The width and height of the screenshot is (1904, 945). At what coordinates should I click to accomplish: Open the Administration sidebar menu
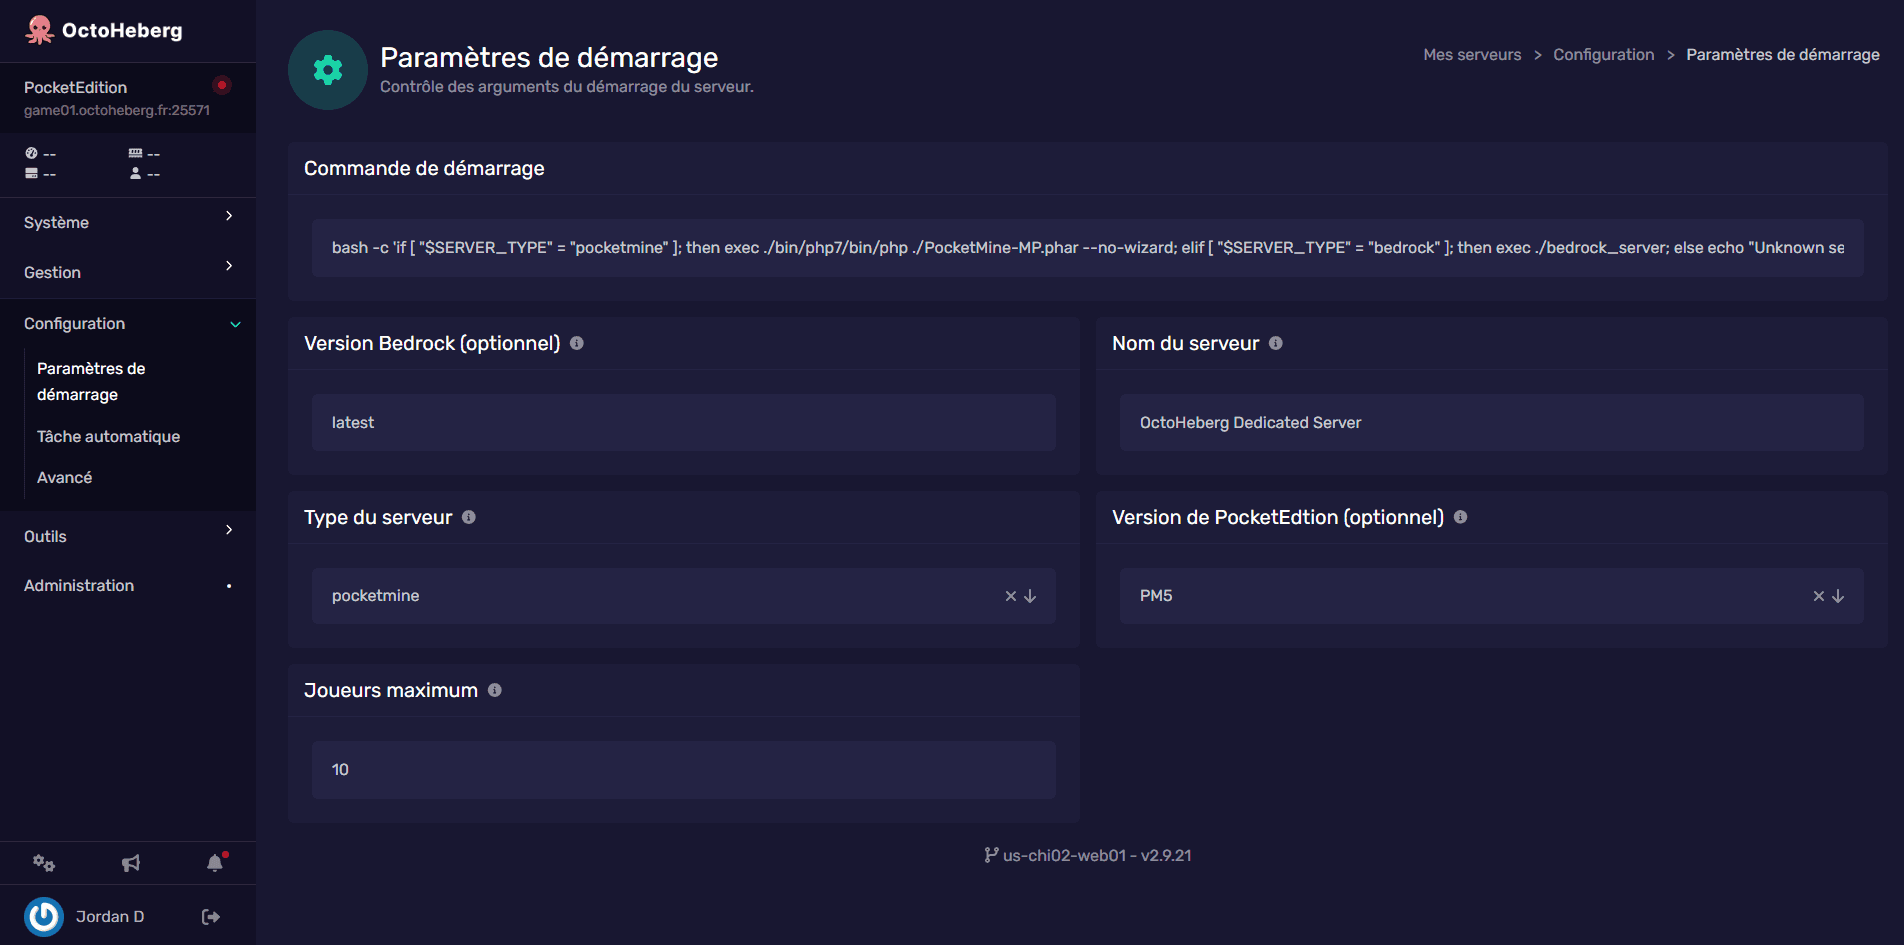[x=128, y=585]
